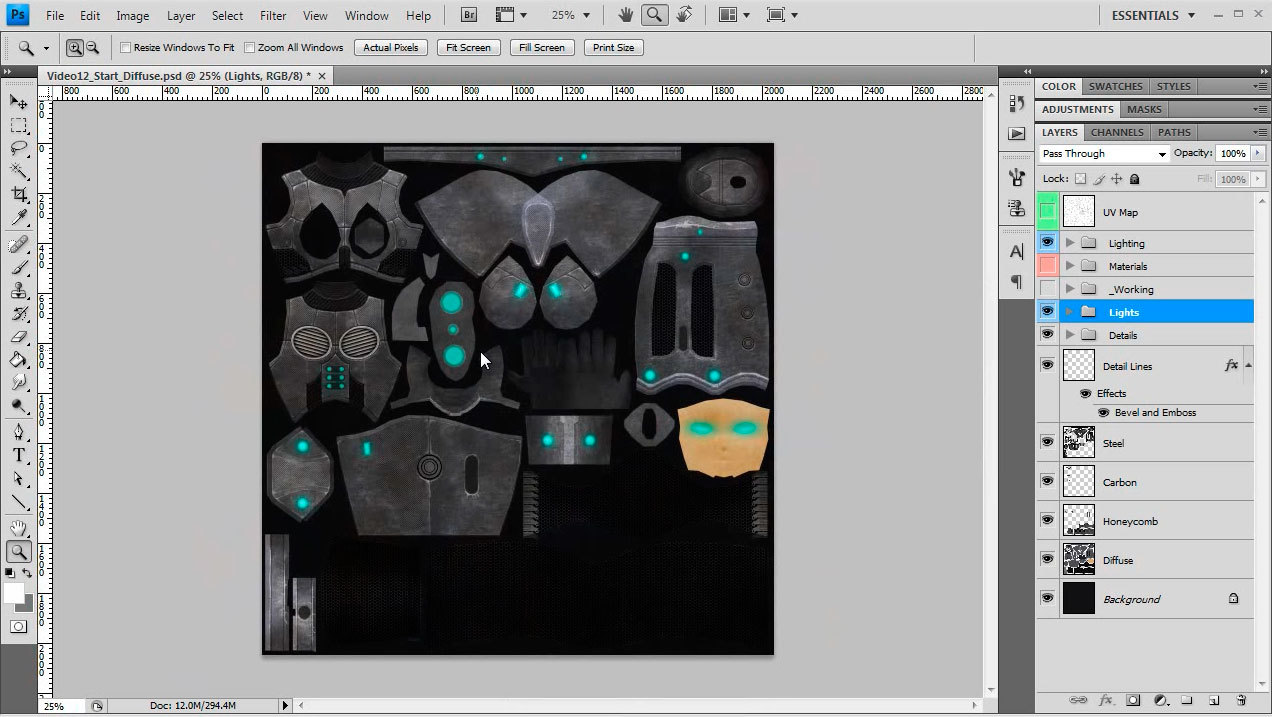Expand the Details layer group
This screenshot has width=1272, height=717.
[x=1070, y=335]
